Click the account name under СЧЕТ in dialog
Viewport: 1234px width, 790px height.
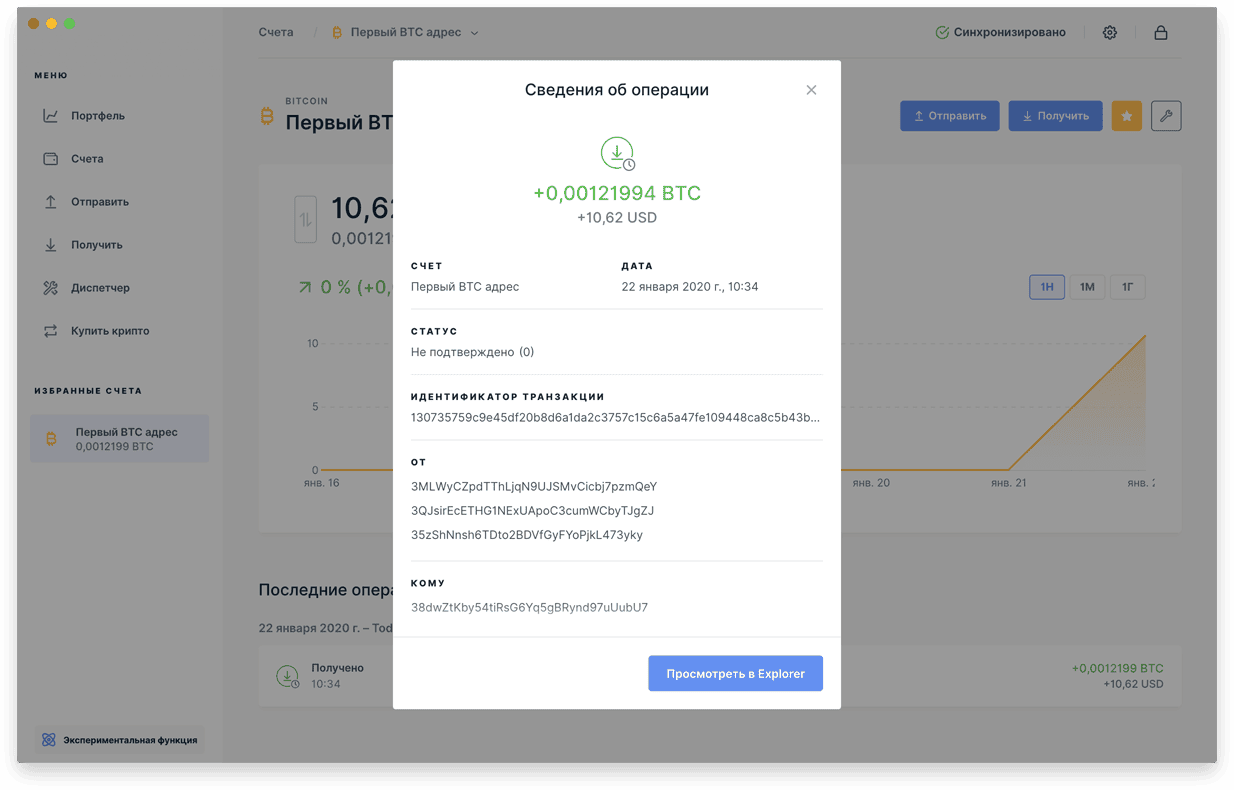[465, 287]
